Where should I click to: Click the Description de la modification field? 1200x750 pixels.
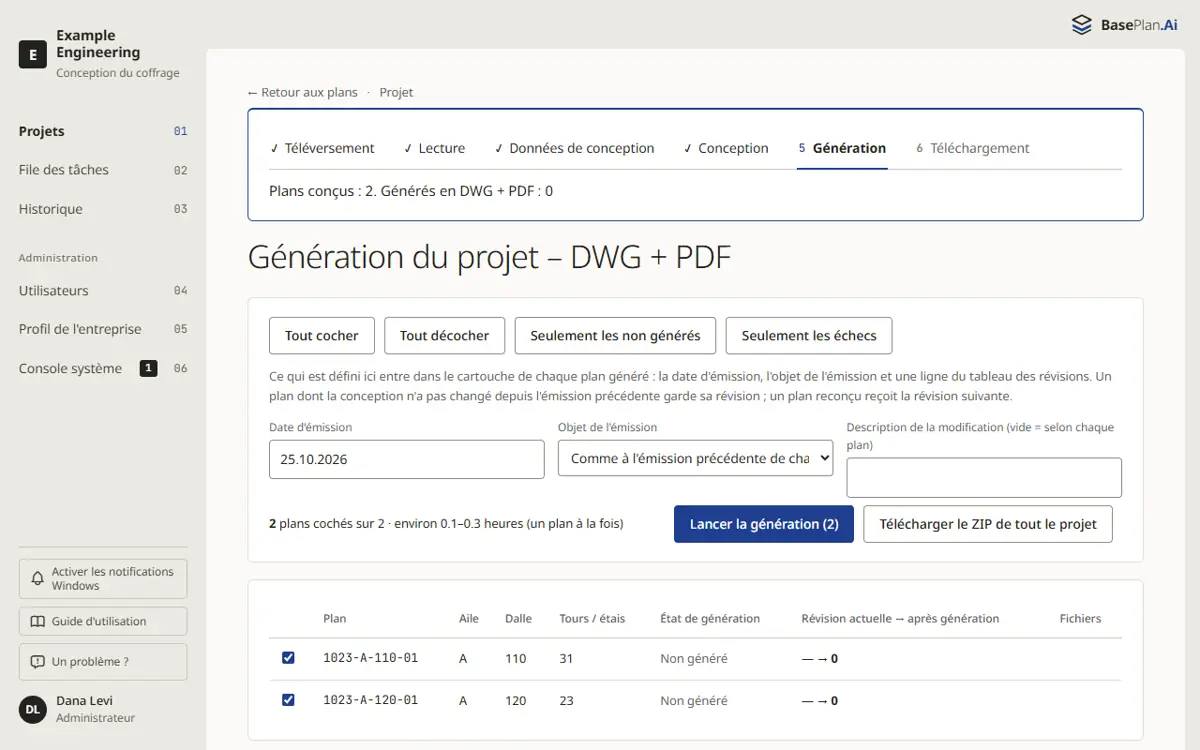(984, 478)
